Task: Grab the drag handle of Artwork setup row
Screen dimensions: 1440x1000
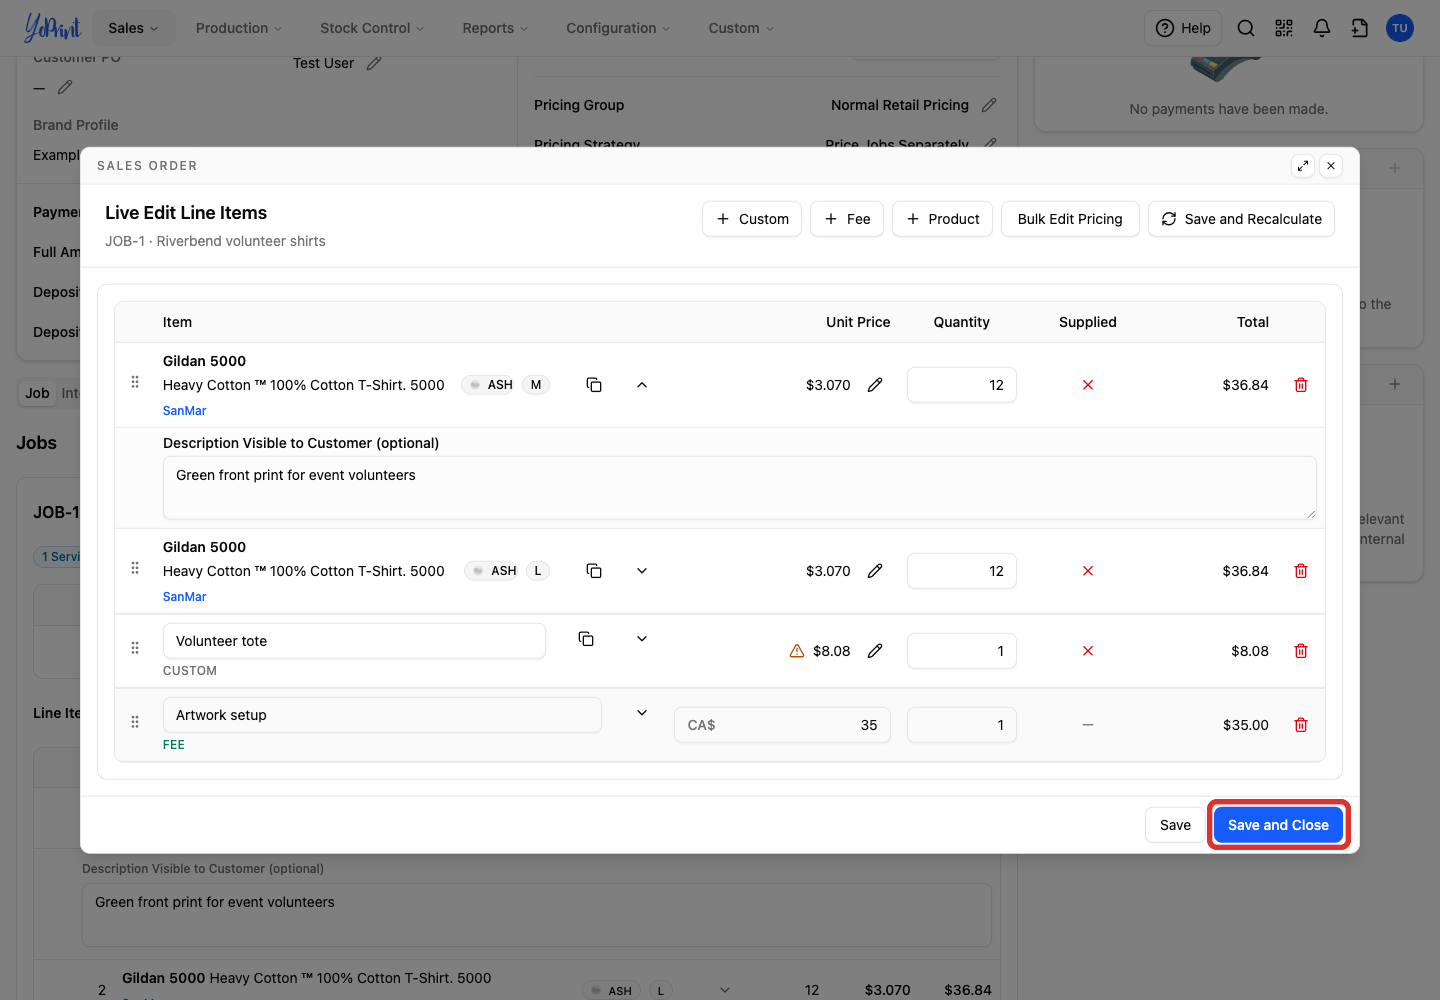Action: pyautogui.click(x=135, y=722)
